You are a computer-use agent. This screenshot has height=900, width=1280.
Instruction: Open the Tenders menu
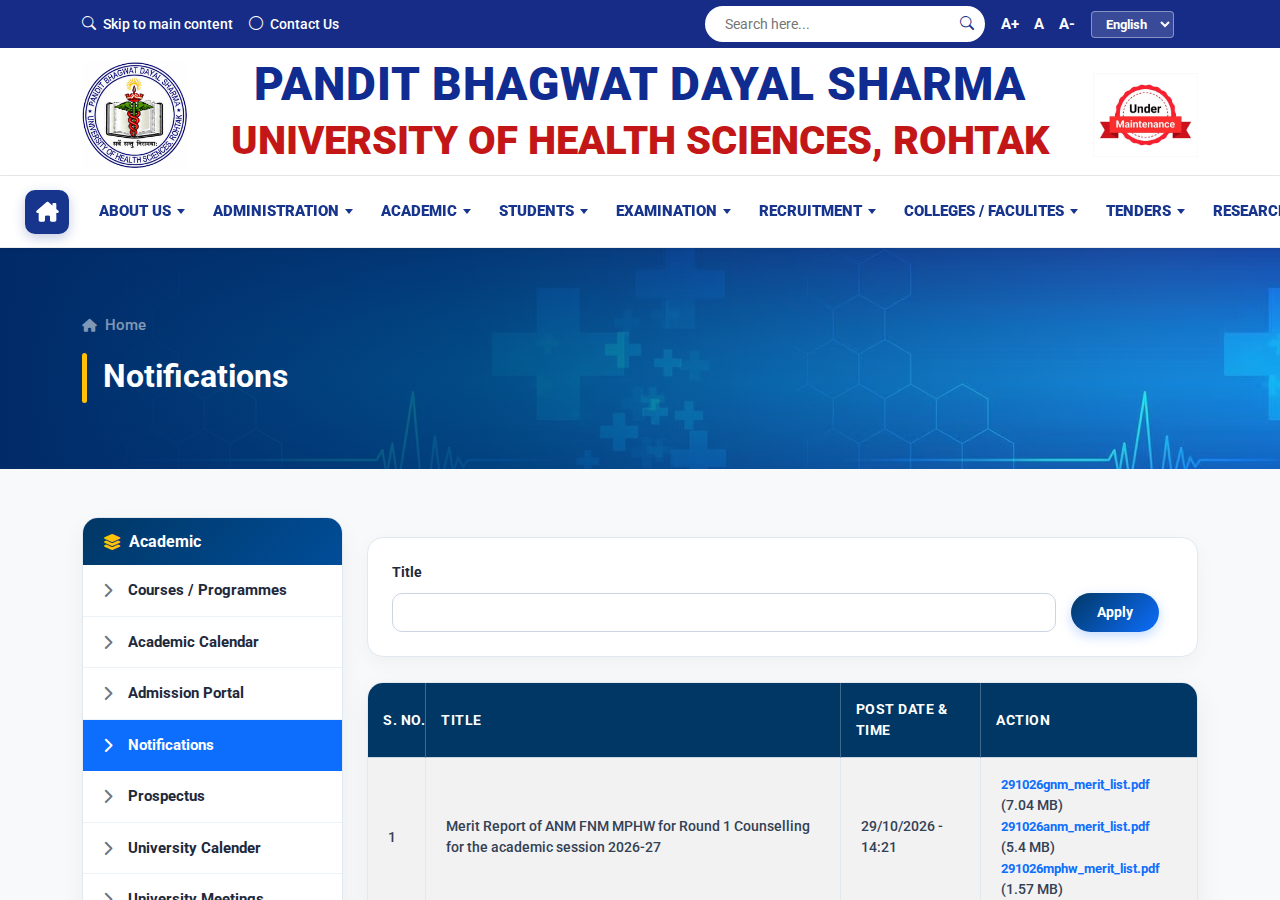coord(1146,211)
